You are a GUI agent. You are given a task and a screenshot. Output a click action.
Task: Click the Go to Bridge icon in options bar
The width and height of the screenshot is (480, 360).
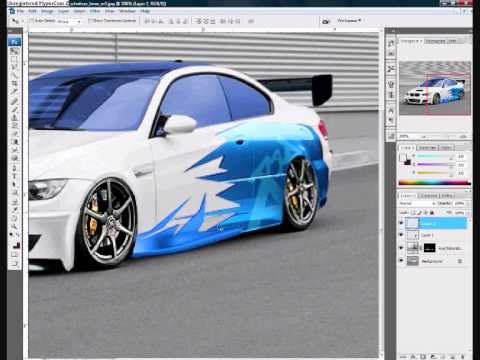[x=325, y=21]
